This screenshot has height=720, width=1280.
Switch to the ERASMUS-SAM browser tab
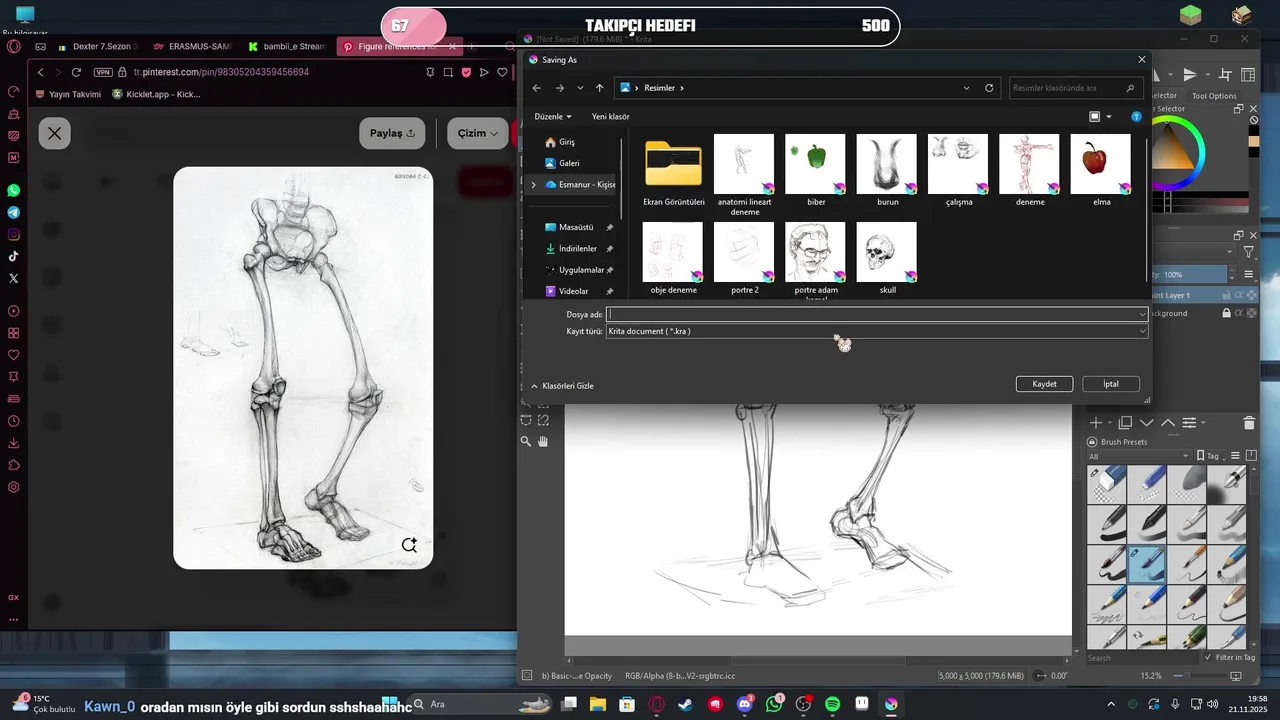(x=191, y=46)
